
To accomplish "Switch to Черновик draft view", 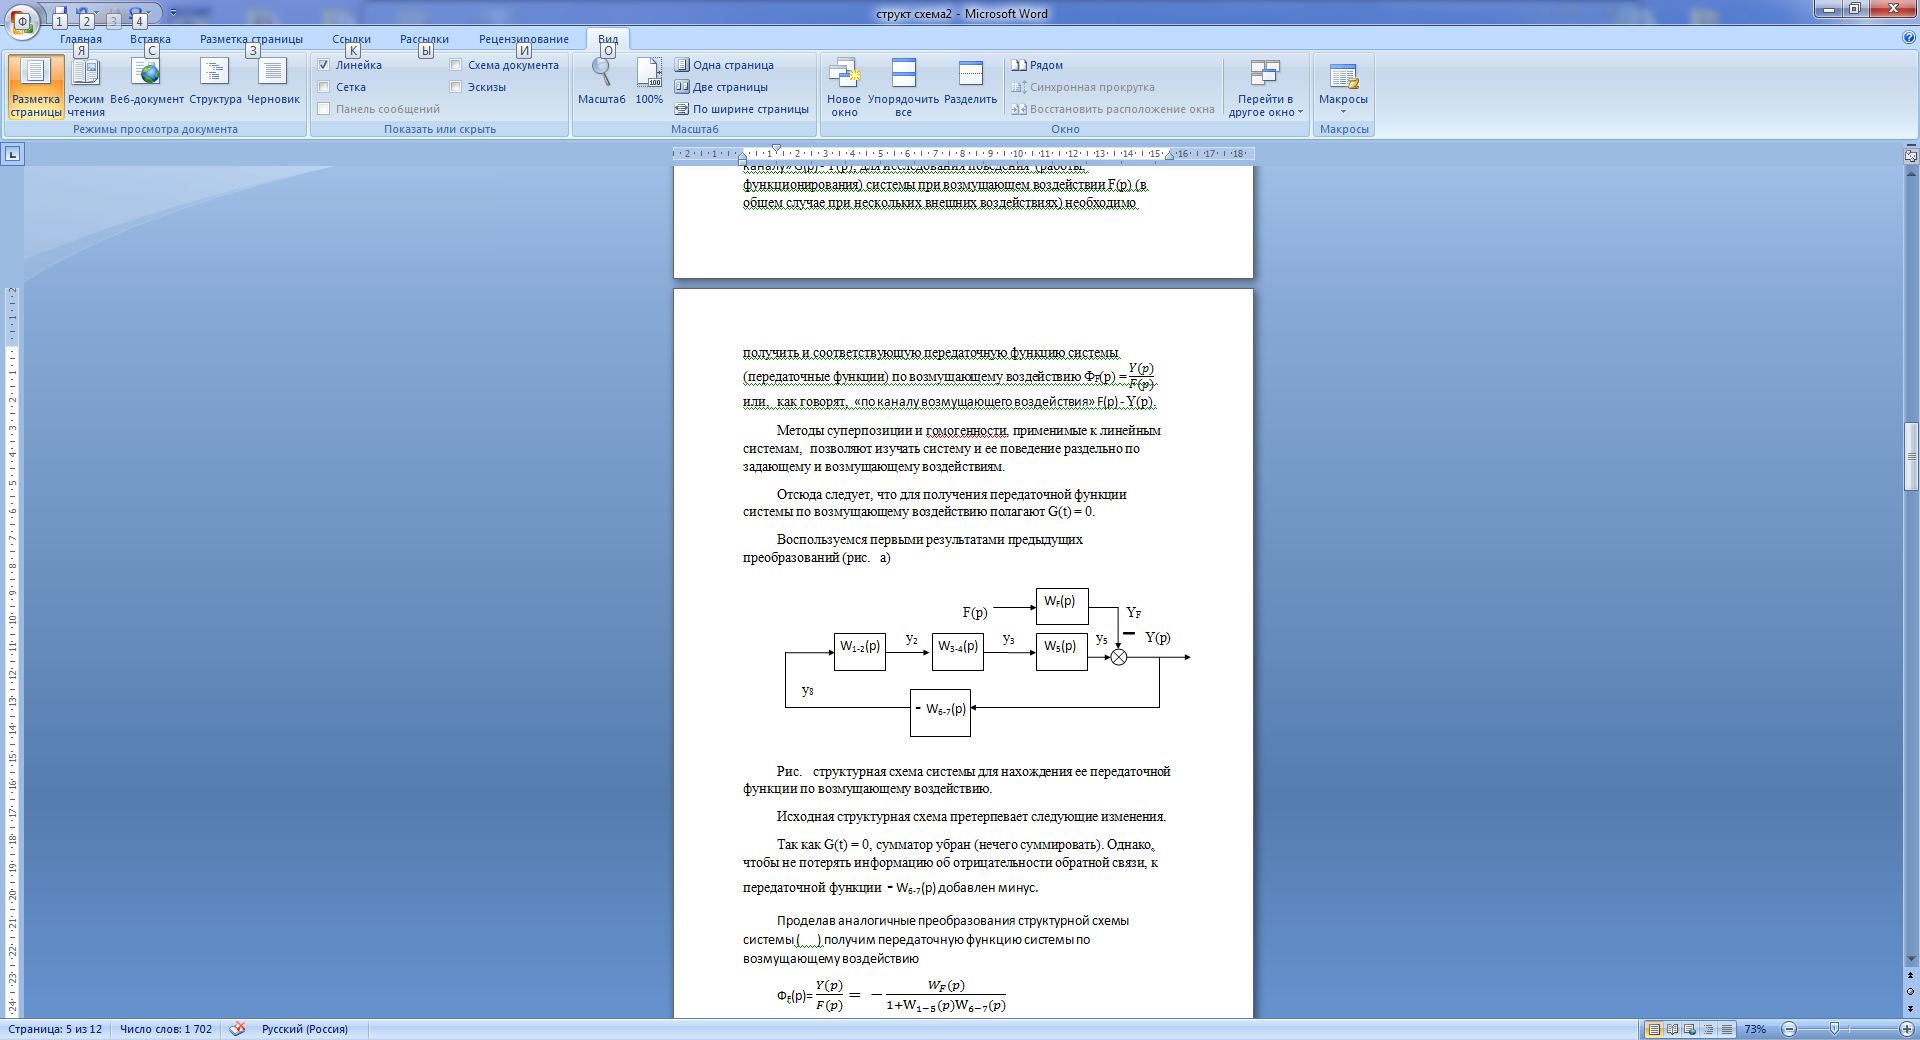I will pyautogui.click(x=273, y=82).
